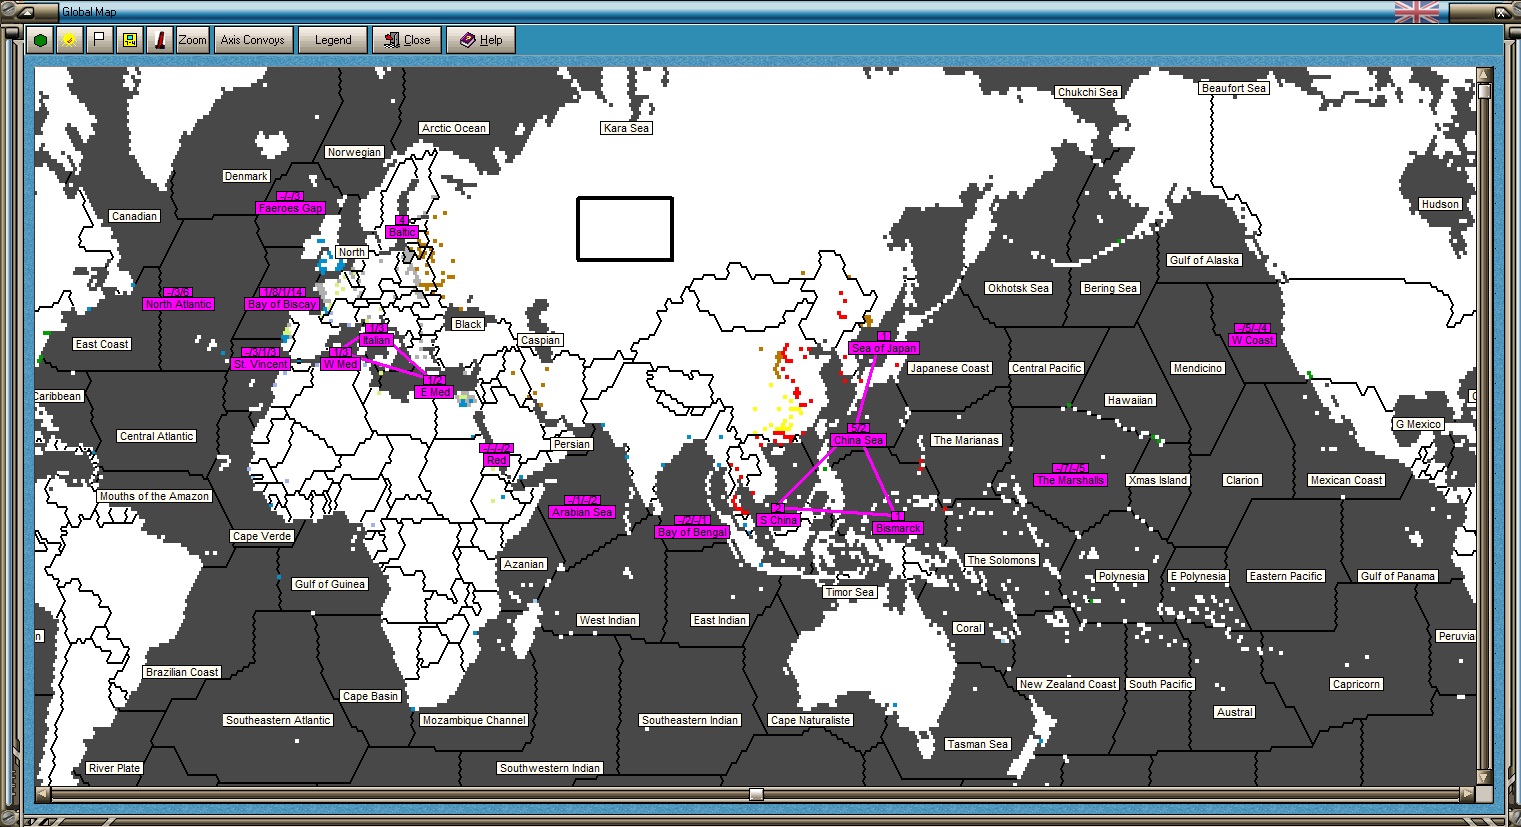Select the China Sea zone label
Screen dimensions: 1521x827
click(x=858, y=440)
